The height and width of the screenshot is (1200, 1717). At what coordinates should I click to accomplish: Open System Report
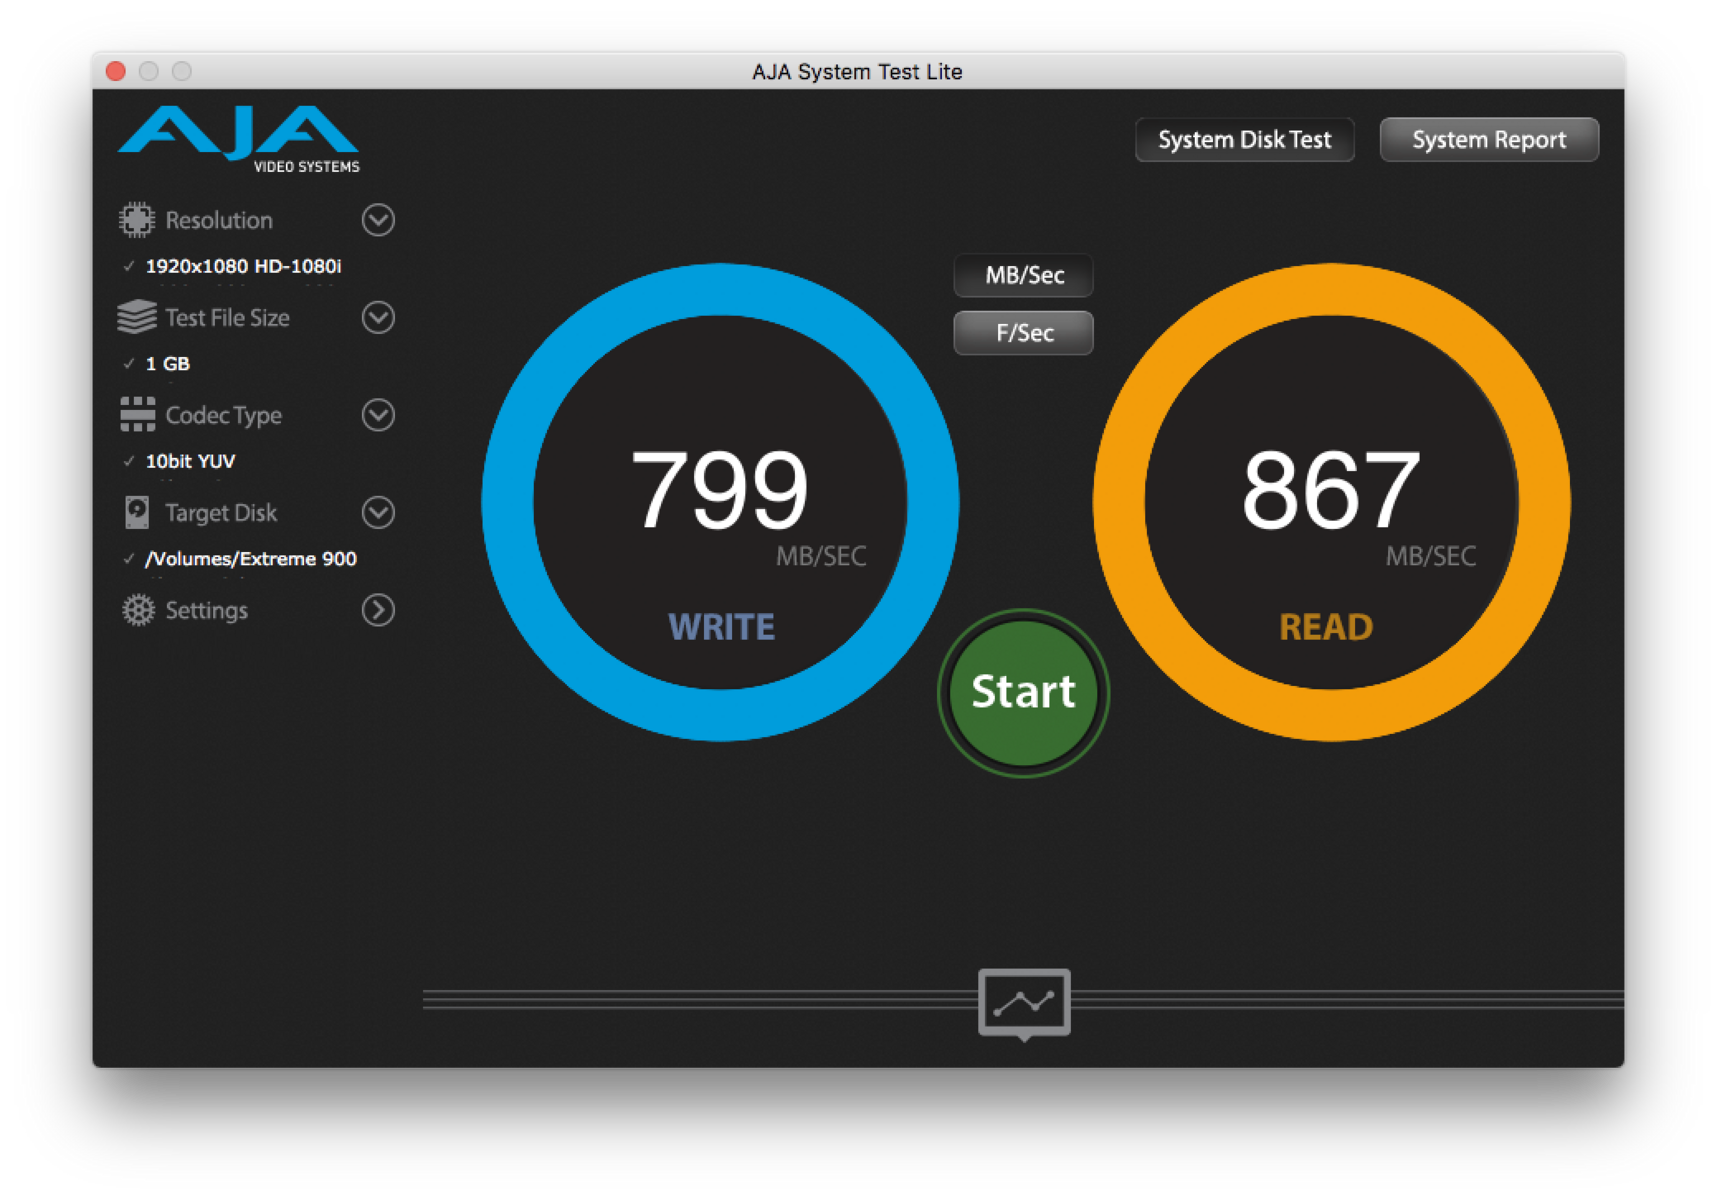(x=1489, y=140)
